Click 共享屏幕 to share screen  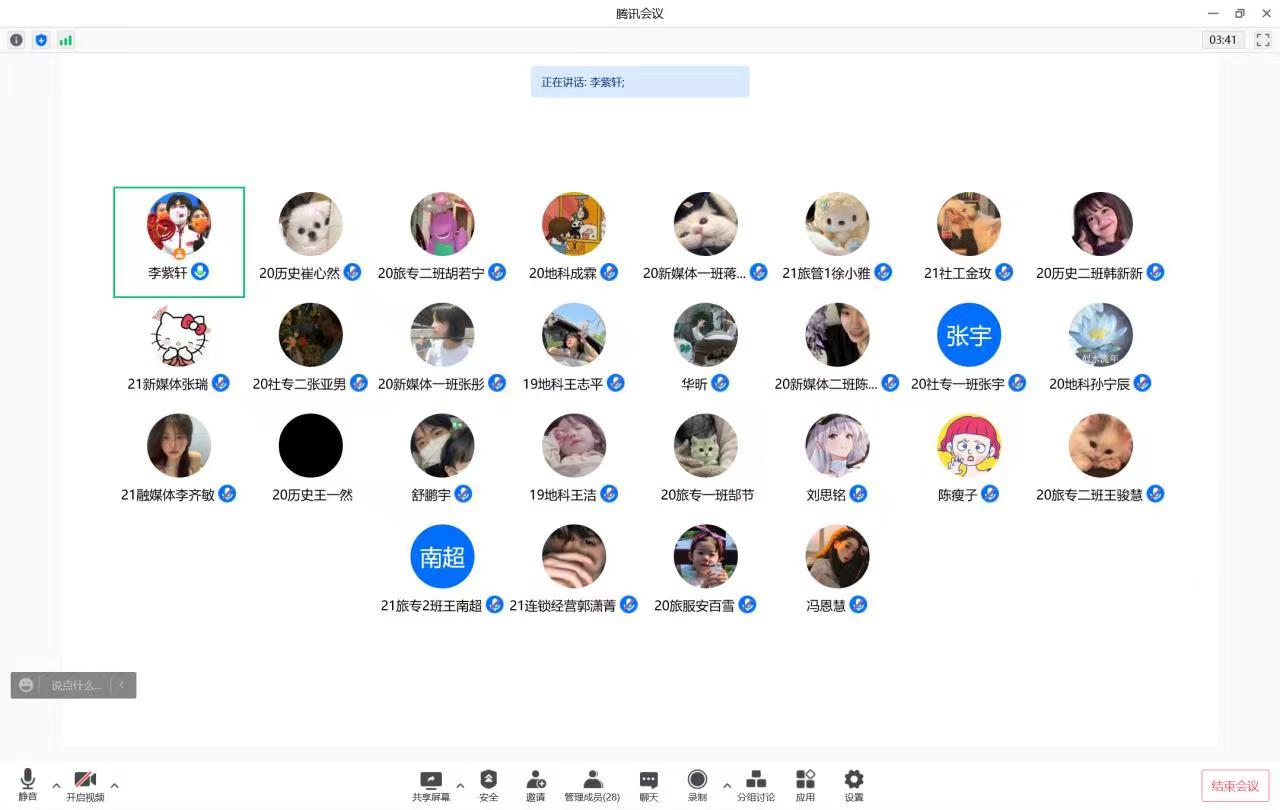(431, 785)
